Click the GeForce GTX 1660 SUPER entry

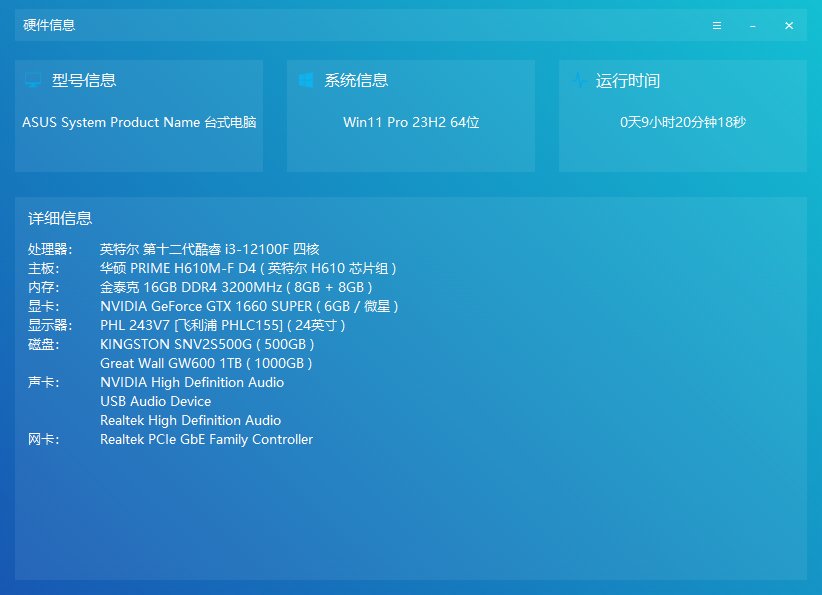click(249, 306)
